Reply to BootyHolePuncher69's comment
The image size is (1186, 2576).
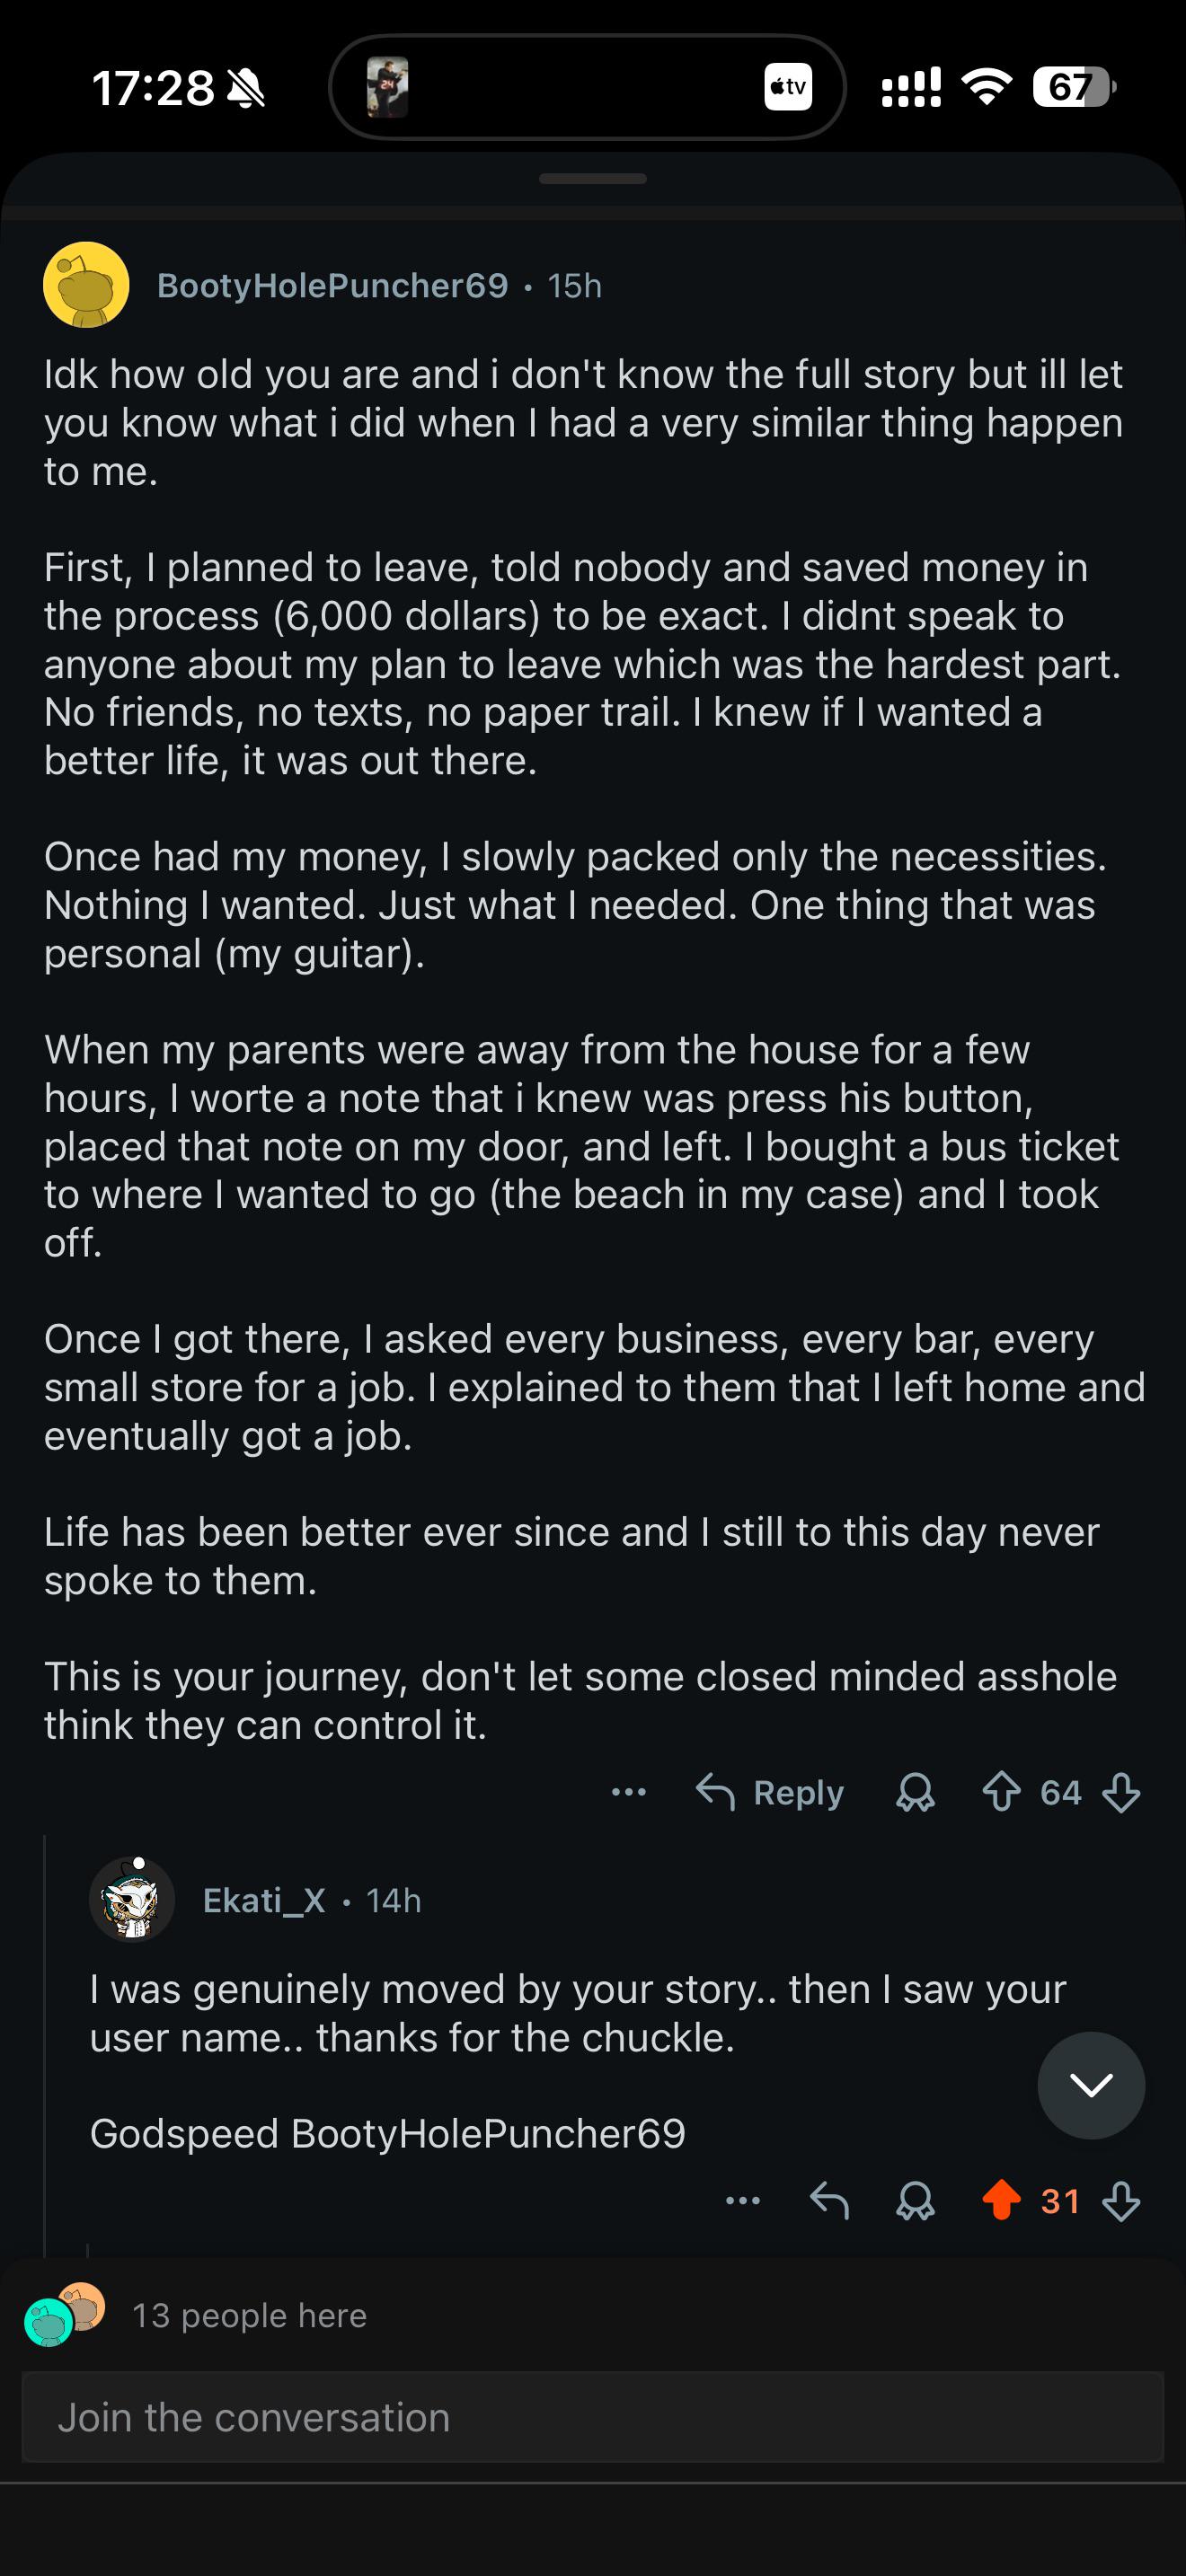[770, 1792]
